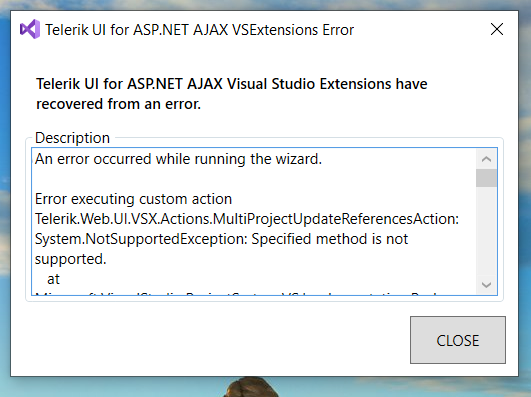Click the 'Error executing custom action' line

133,199
